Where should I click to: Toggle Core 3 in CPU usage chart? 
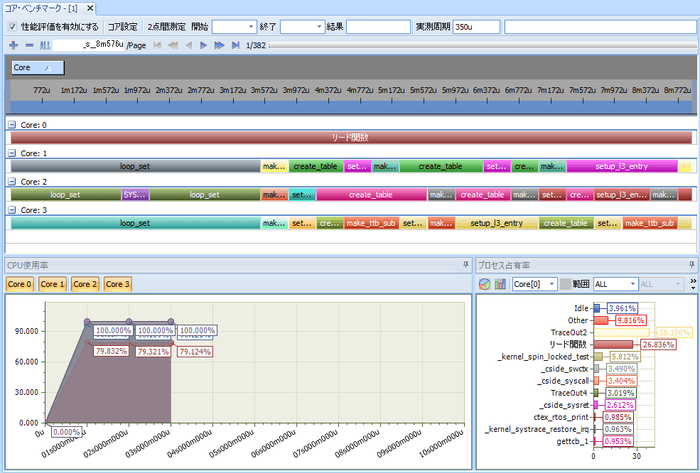118,284
